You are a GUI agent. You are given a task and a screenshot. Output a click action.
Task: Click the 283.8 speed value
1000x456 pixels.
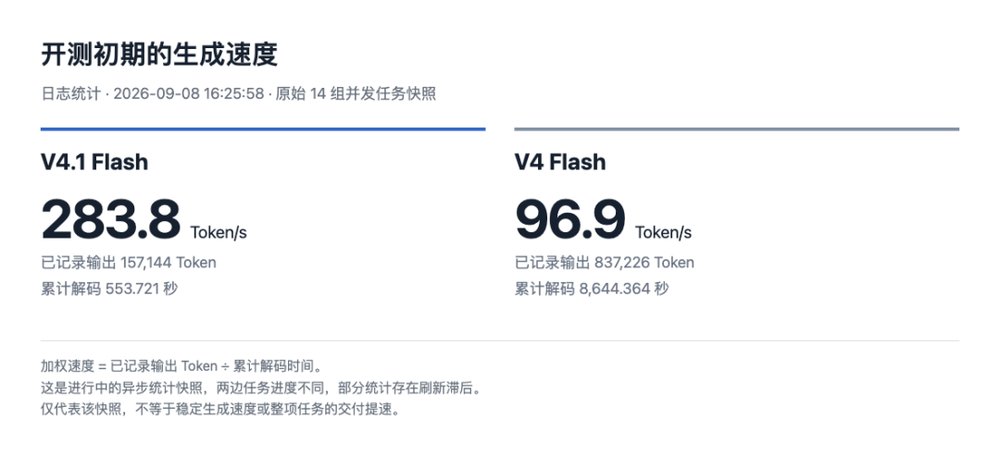(x=111, y=219)
